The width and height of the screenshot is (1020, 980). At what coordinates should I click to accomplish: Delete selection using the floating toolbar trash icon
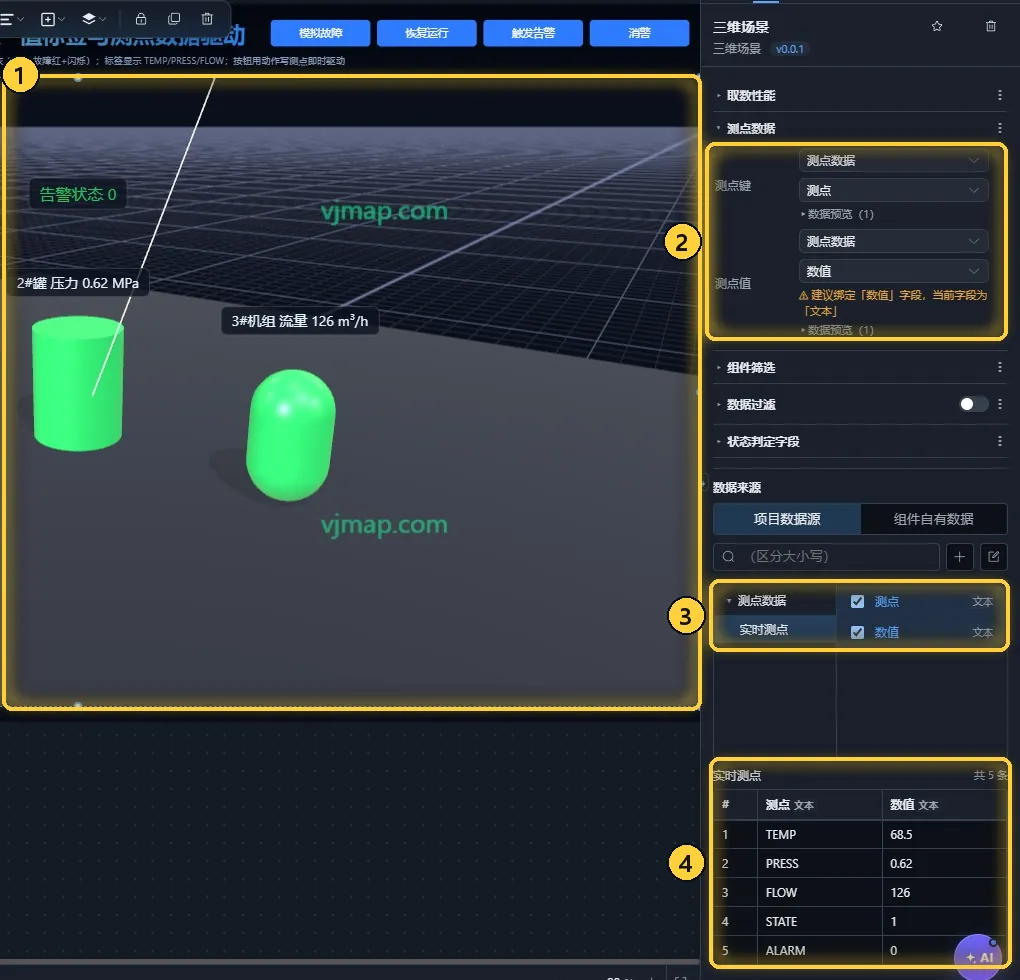click(207, 19)
